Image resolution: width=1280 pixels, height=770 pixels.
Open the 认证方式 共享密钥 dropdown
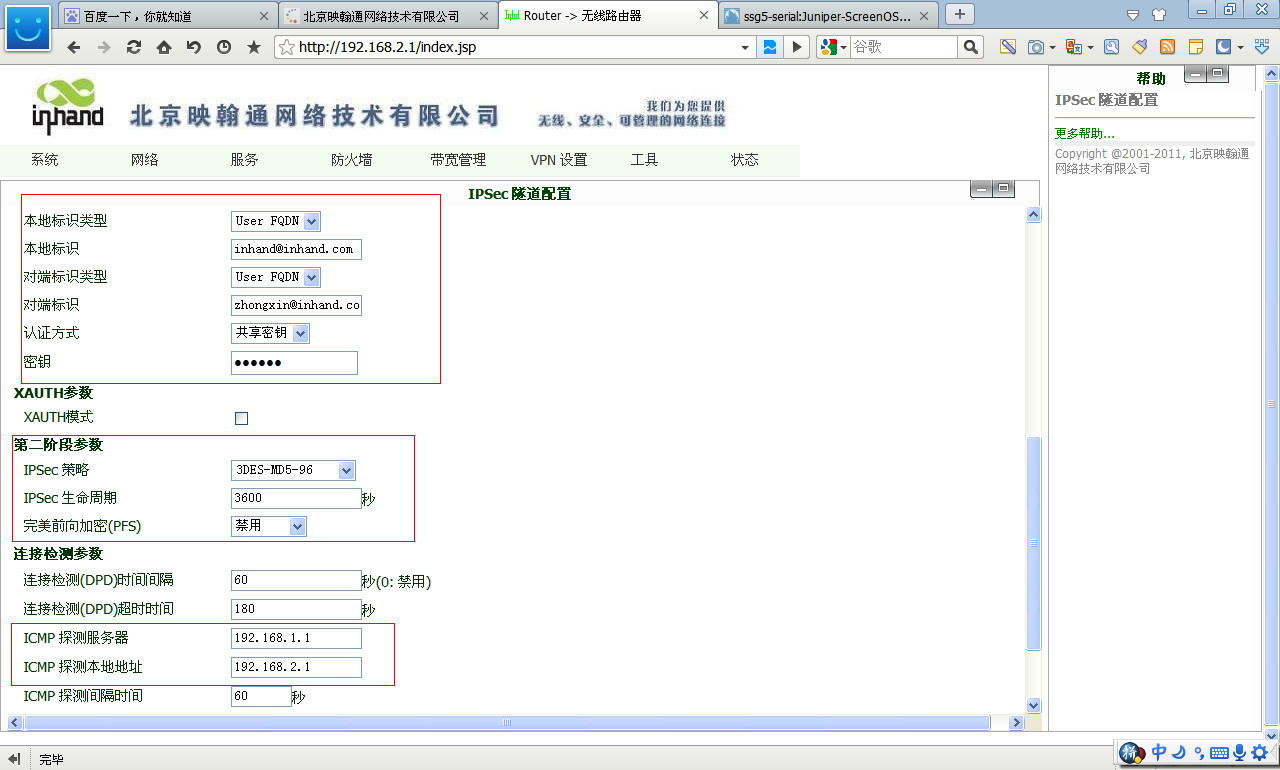pos(301,333)
